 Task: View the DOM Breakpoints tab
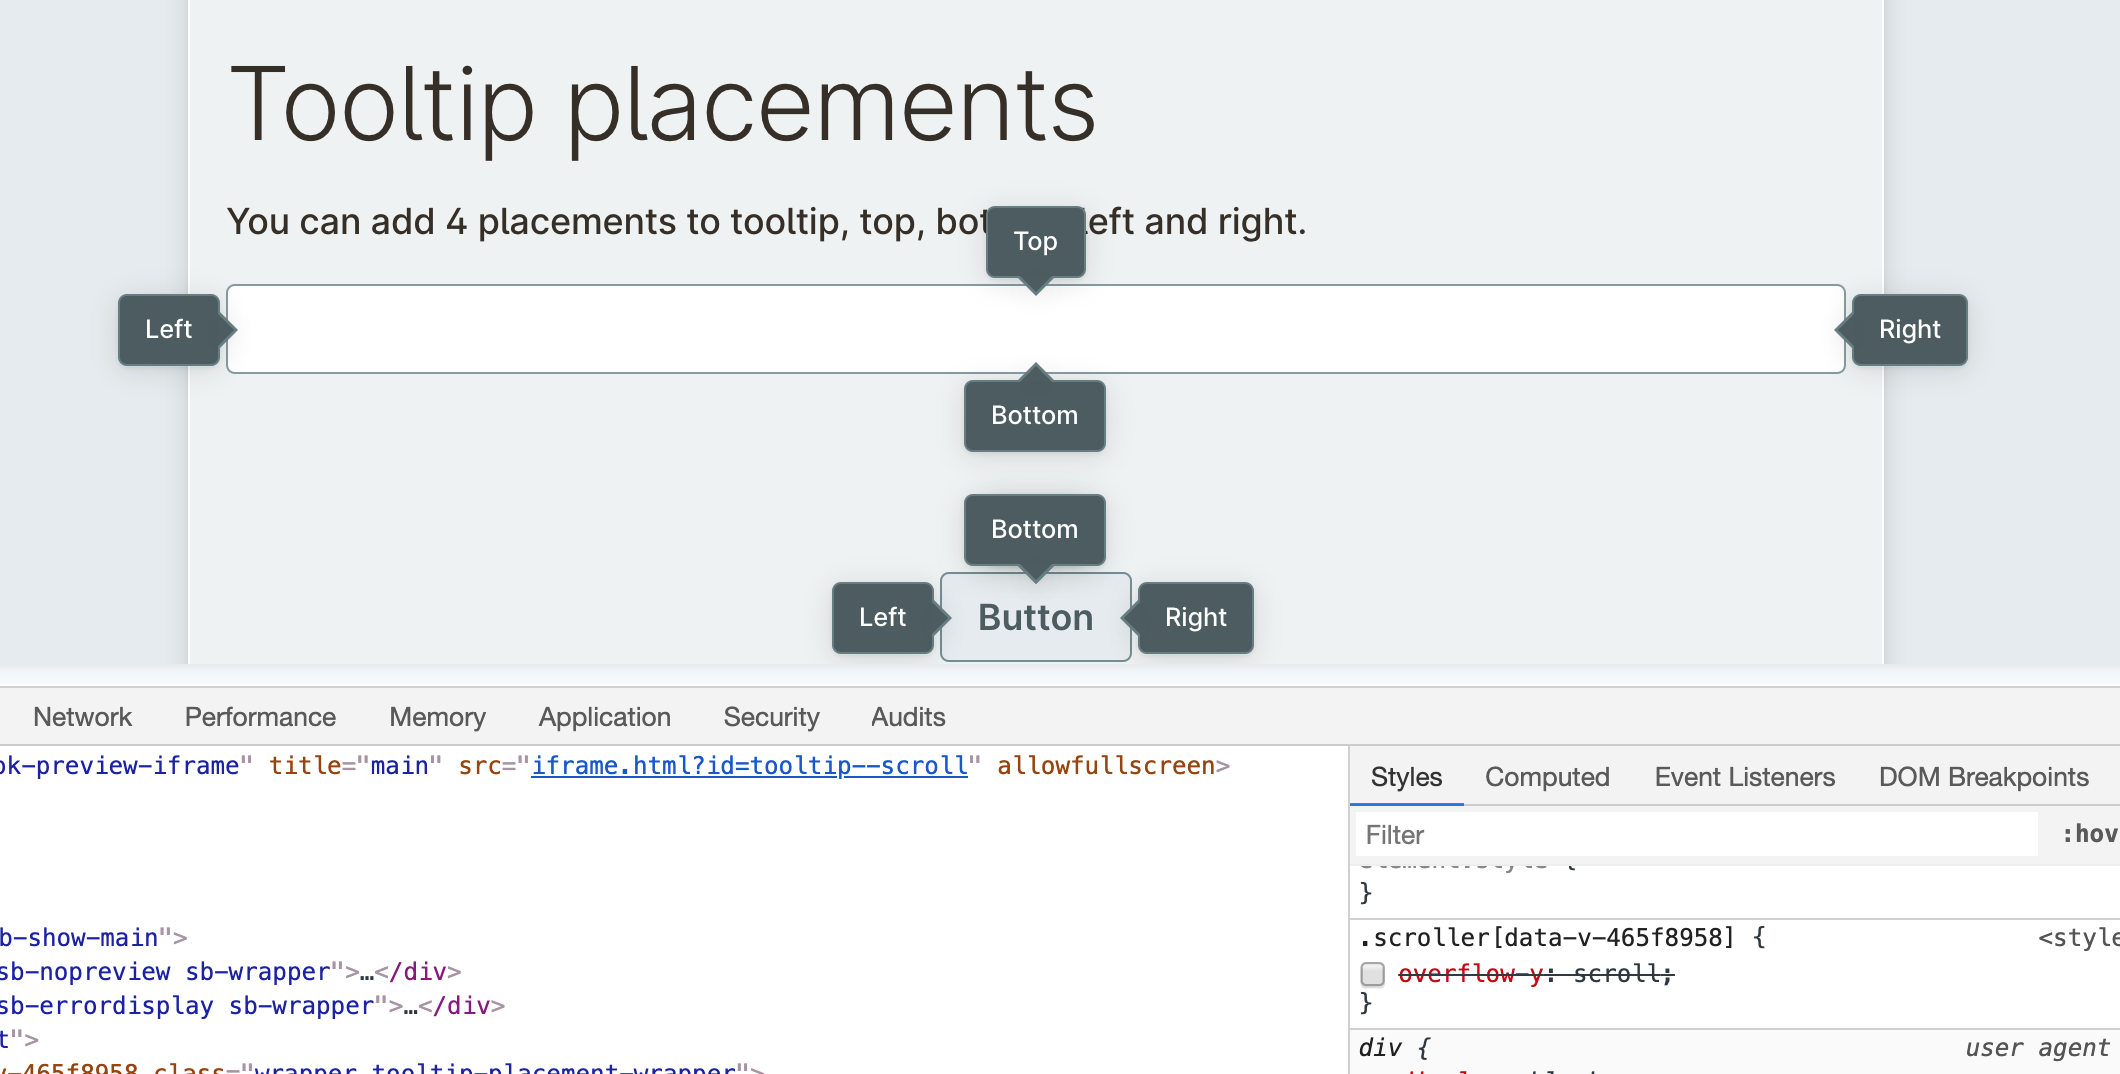coord(1984,777)
